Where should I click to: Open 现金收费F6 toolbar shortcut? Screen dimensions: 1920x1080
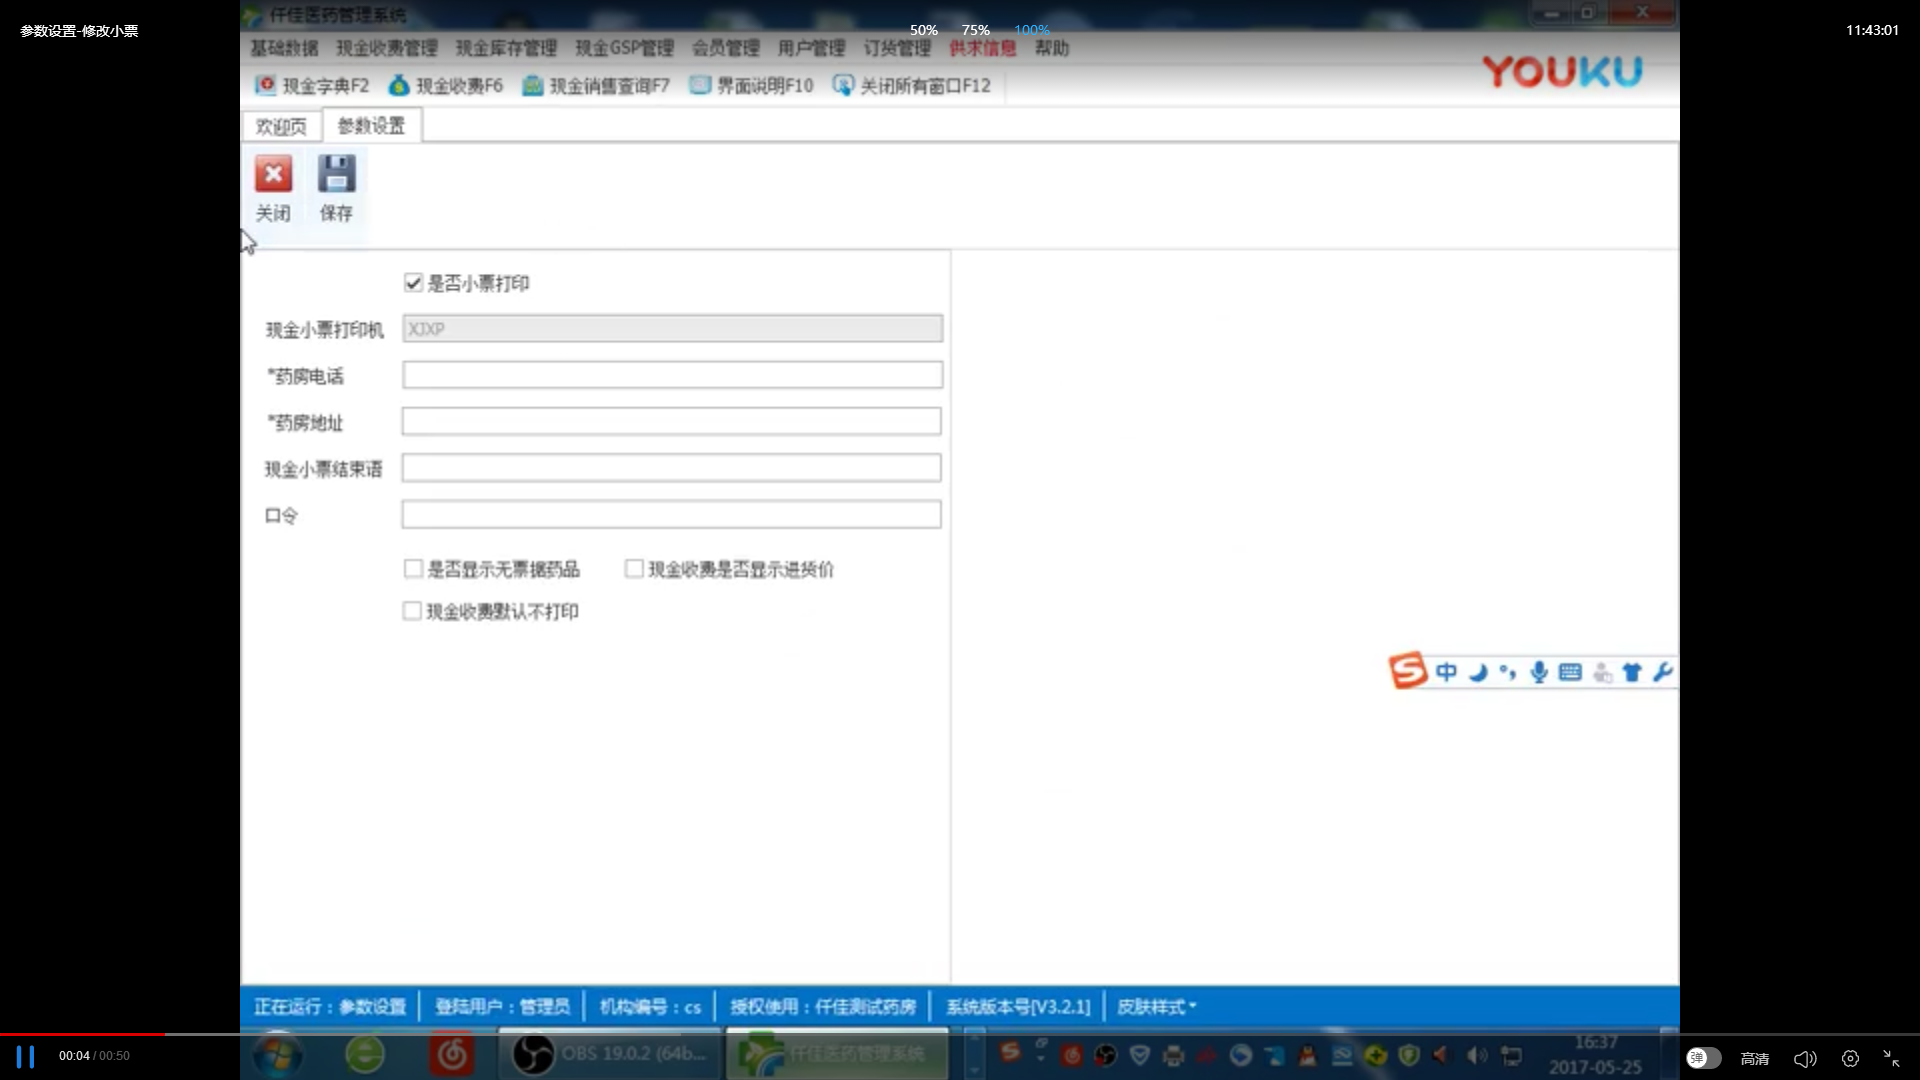click(x=446, y=86)
